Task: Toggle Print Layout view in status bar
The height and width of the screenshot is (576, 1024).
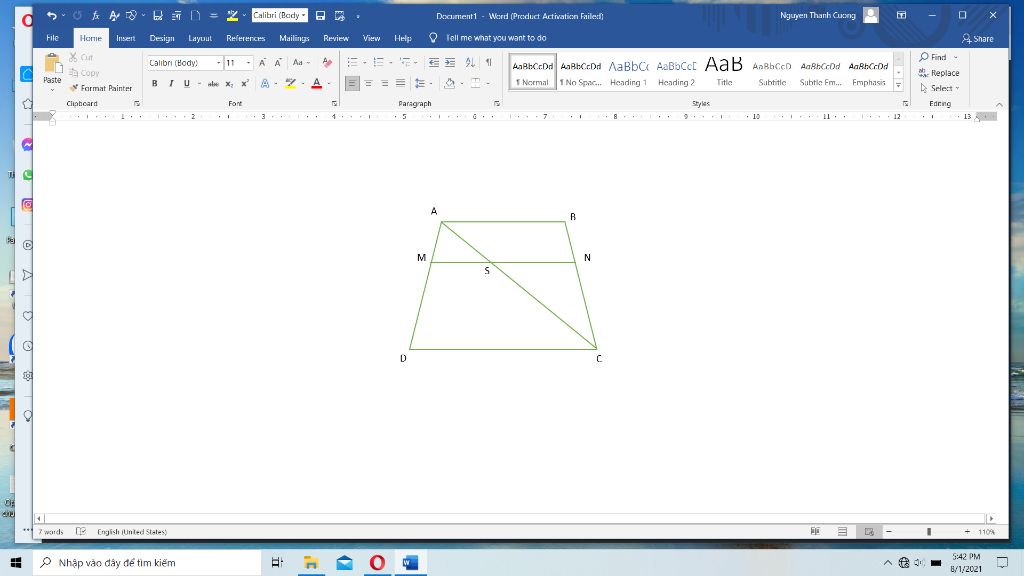Action: tap(842, 532)
